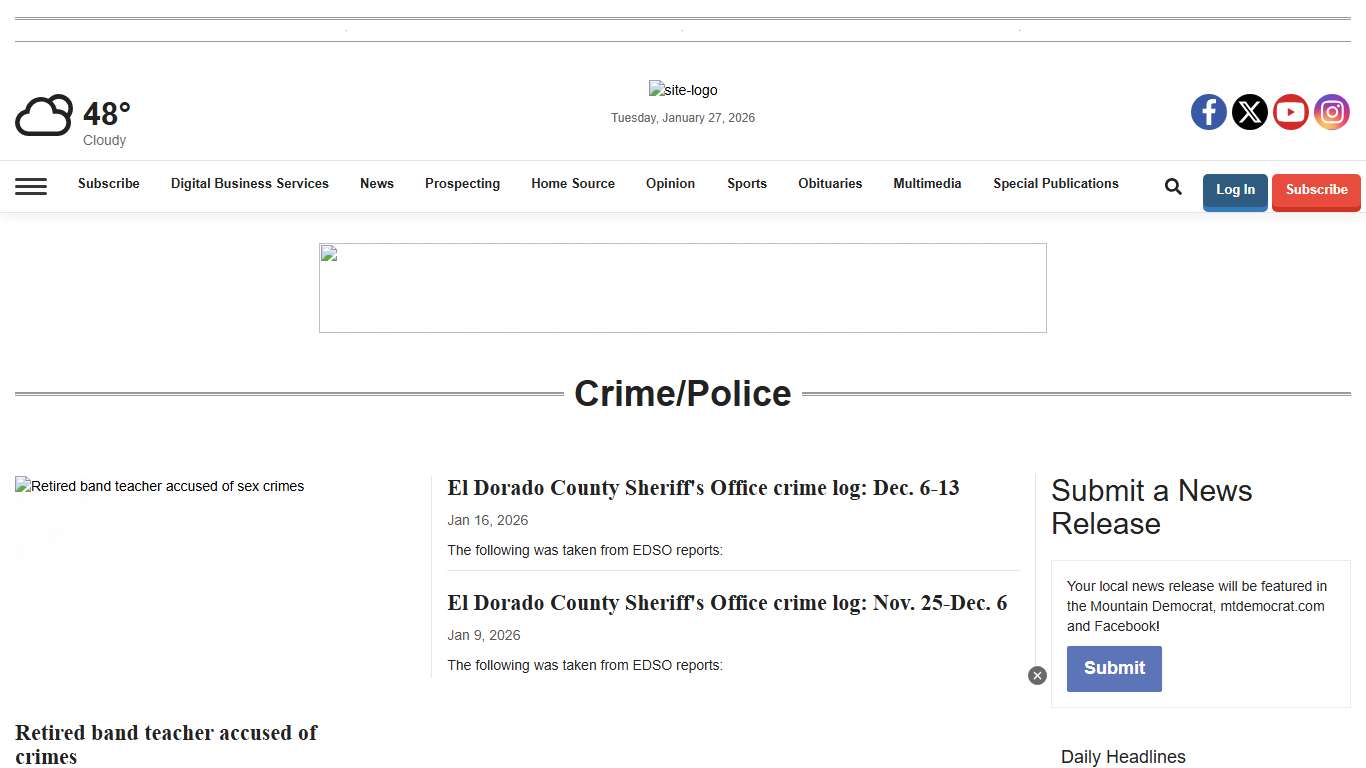The width and height of the screenshot is (1366, 768).
Task: Submit a news release
Action: 1114,668
